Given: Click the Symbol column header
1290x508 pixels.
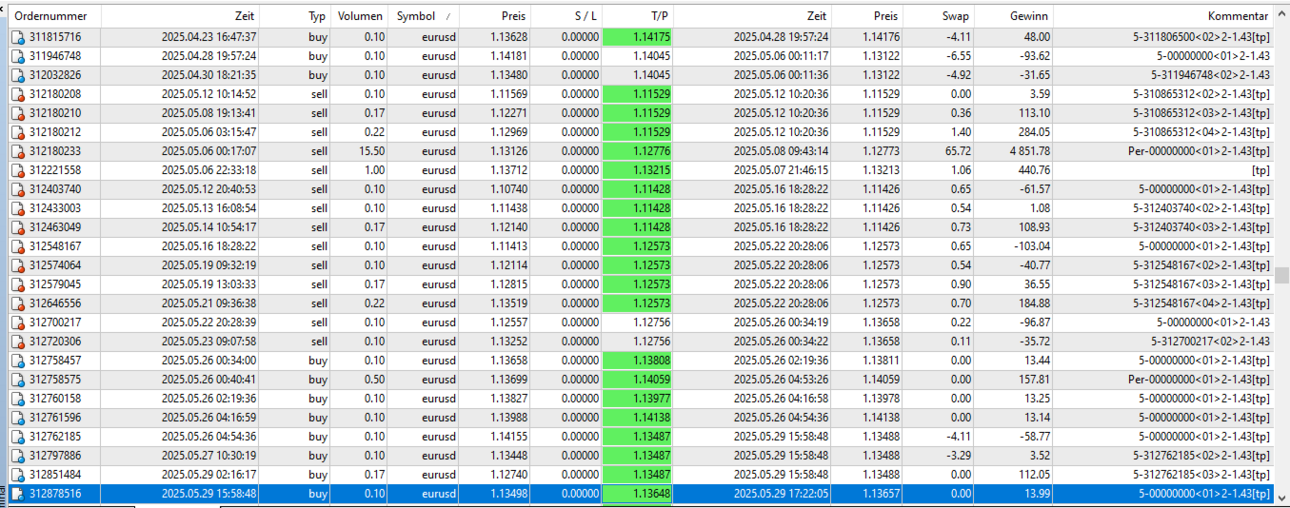Looking at the screenshot, I should (424, 16).
